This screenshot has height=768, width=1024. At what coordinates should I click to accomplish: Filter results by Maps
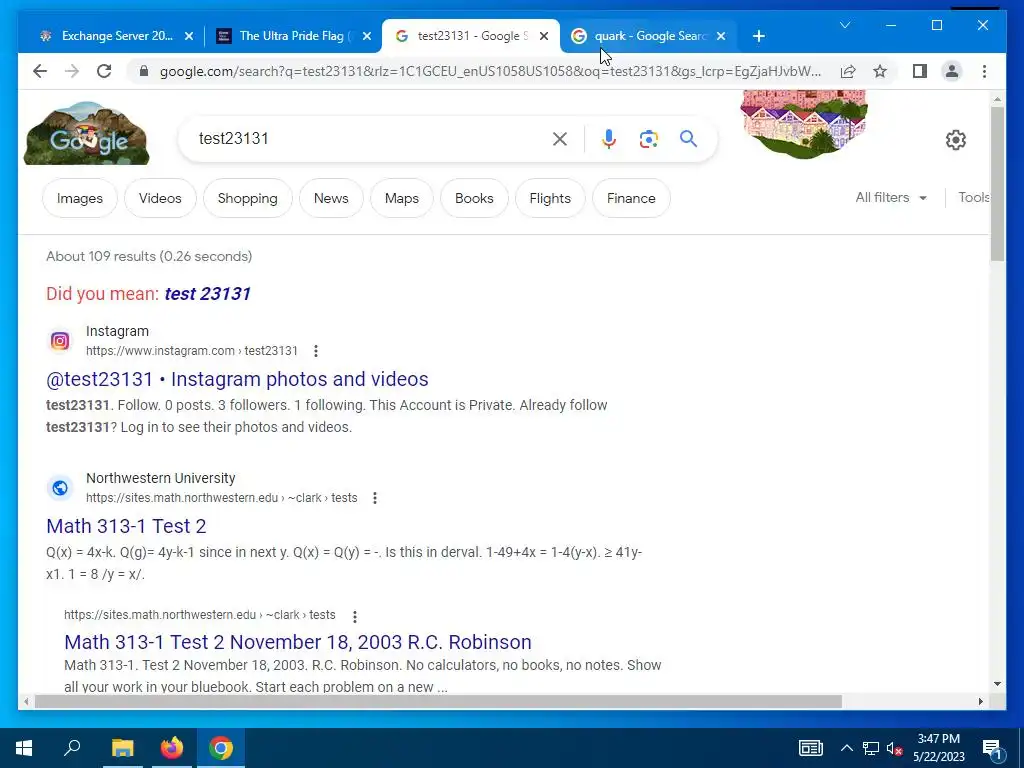coord(402,198)
